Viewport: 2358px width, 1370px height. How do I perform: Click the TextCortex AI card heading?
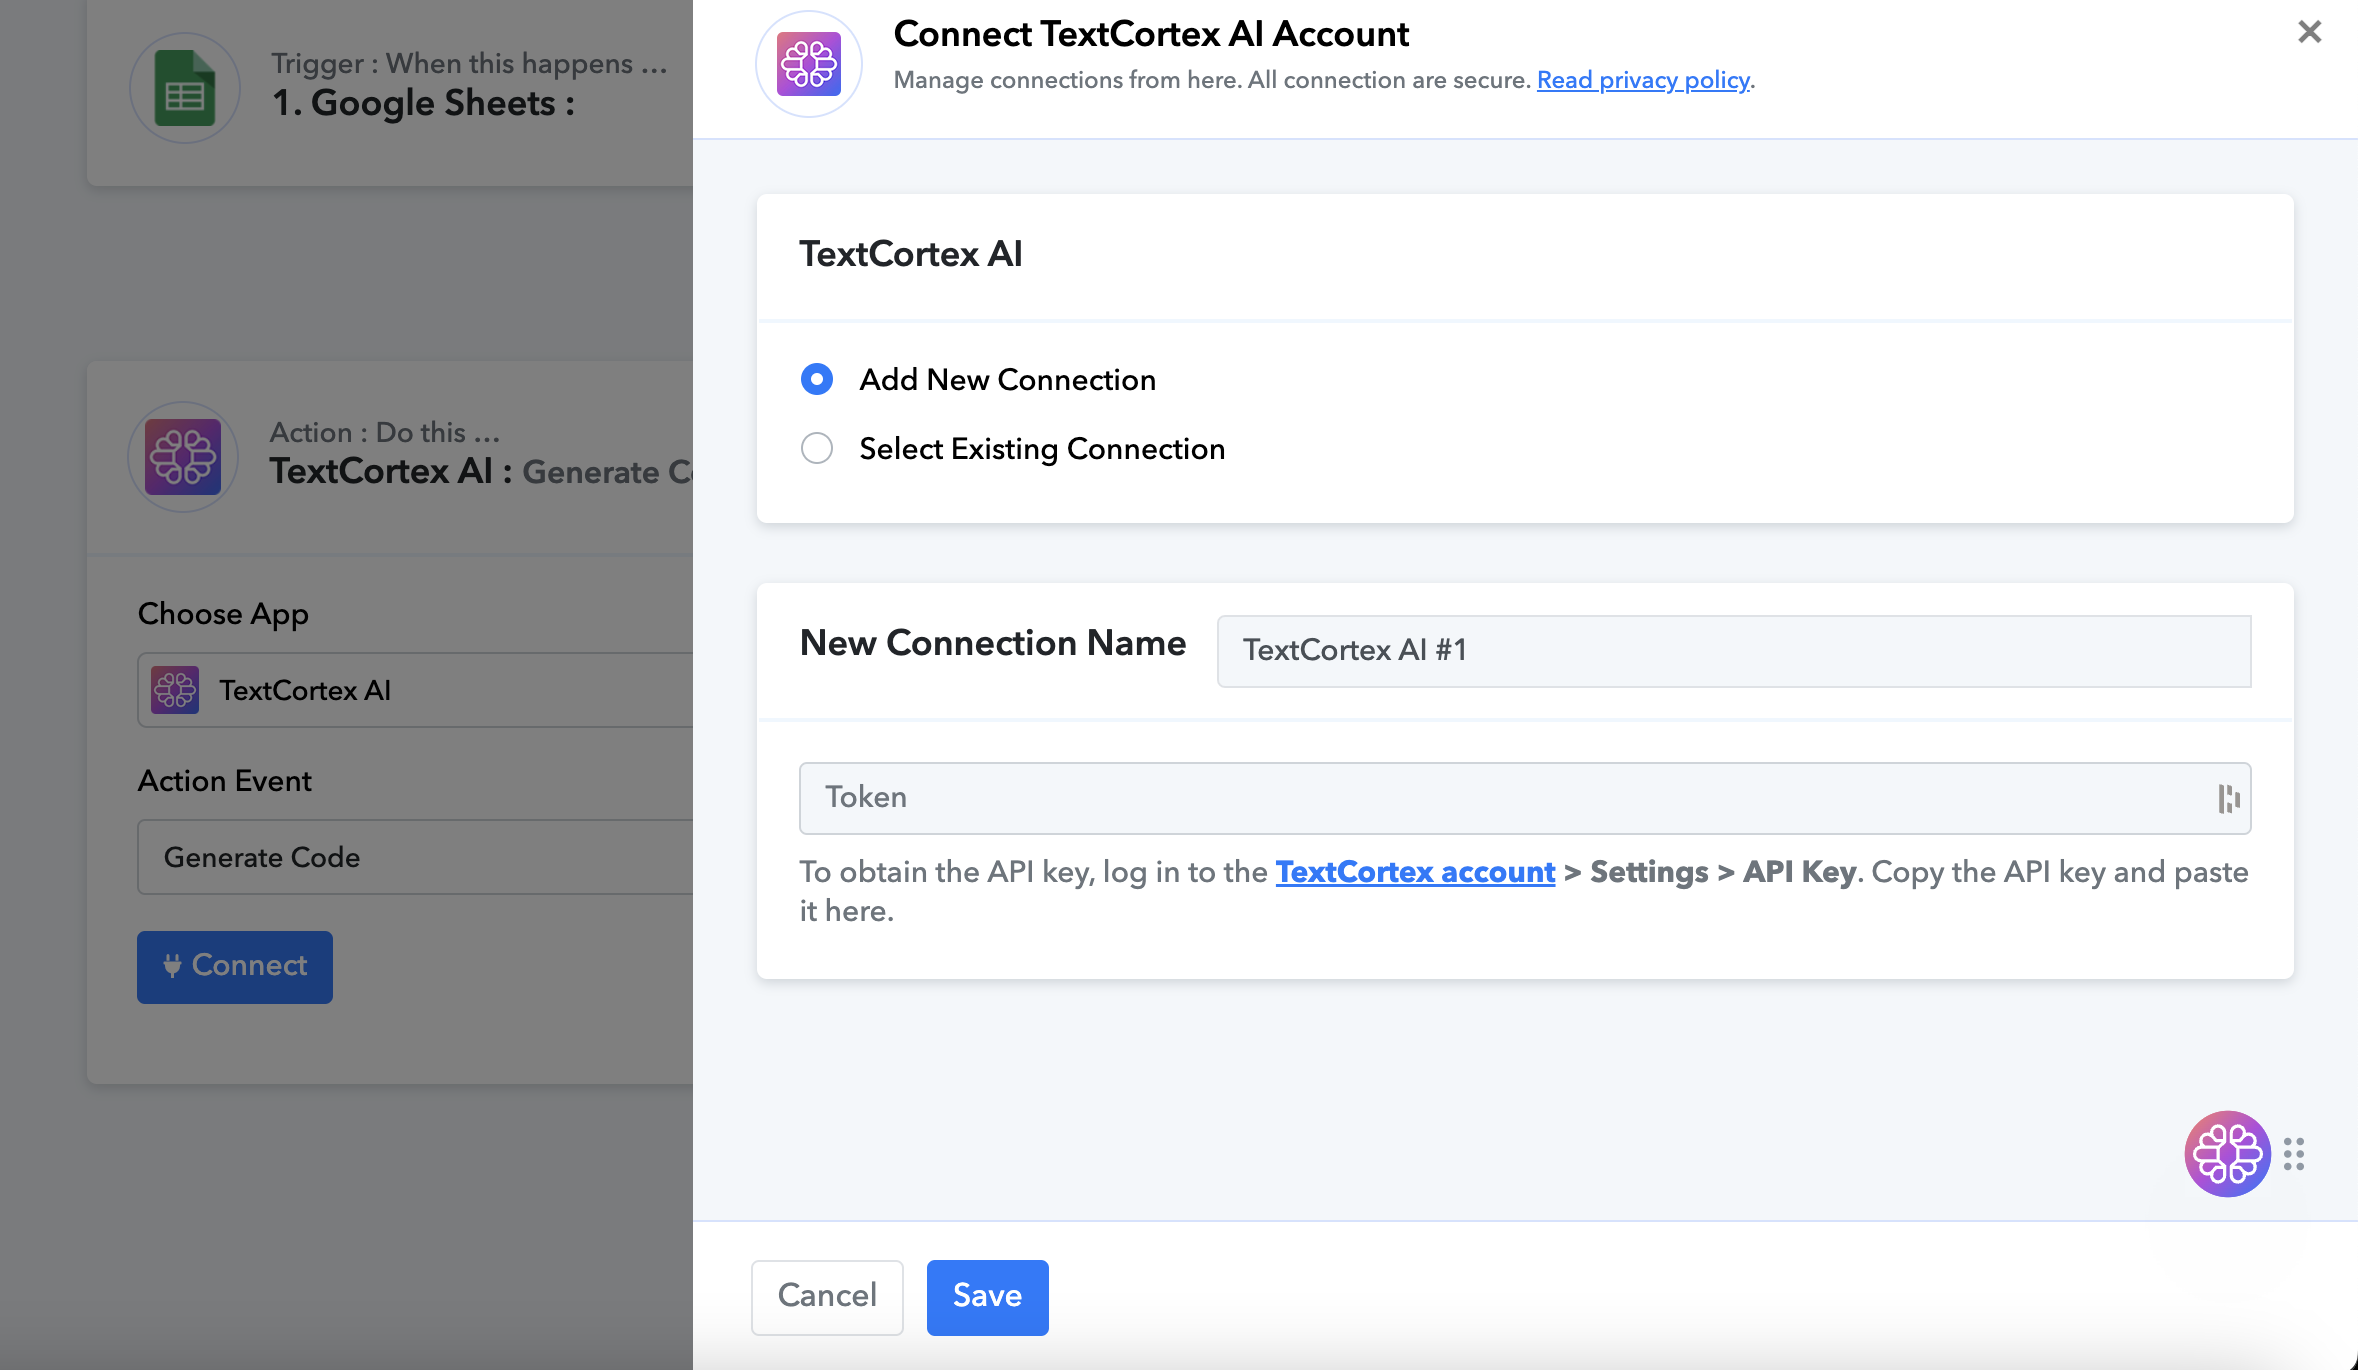pos(911,254)
